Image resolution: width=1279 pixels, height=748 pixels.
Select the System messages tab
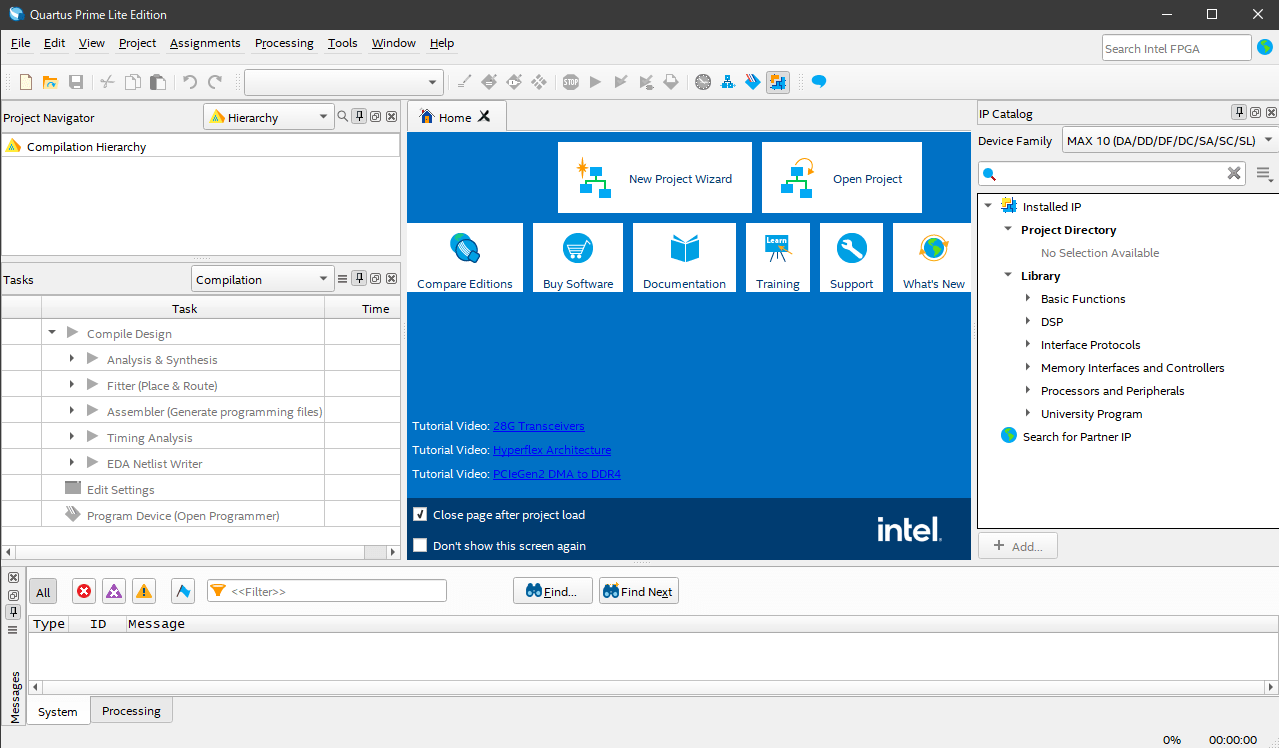(x=58, y=712)
